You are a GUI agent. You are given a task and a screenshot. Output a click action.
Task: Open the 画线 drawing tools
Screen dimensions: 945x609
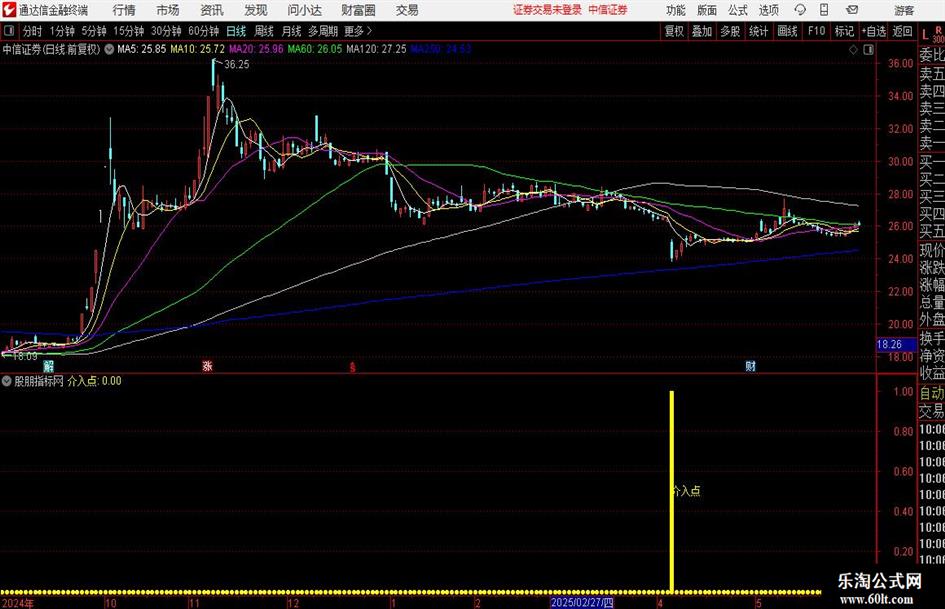tap(787, 31)
